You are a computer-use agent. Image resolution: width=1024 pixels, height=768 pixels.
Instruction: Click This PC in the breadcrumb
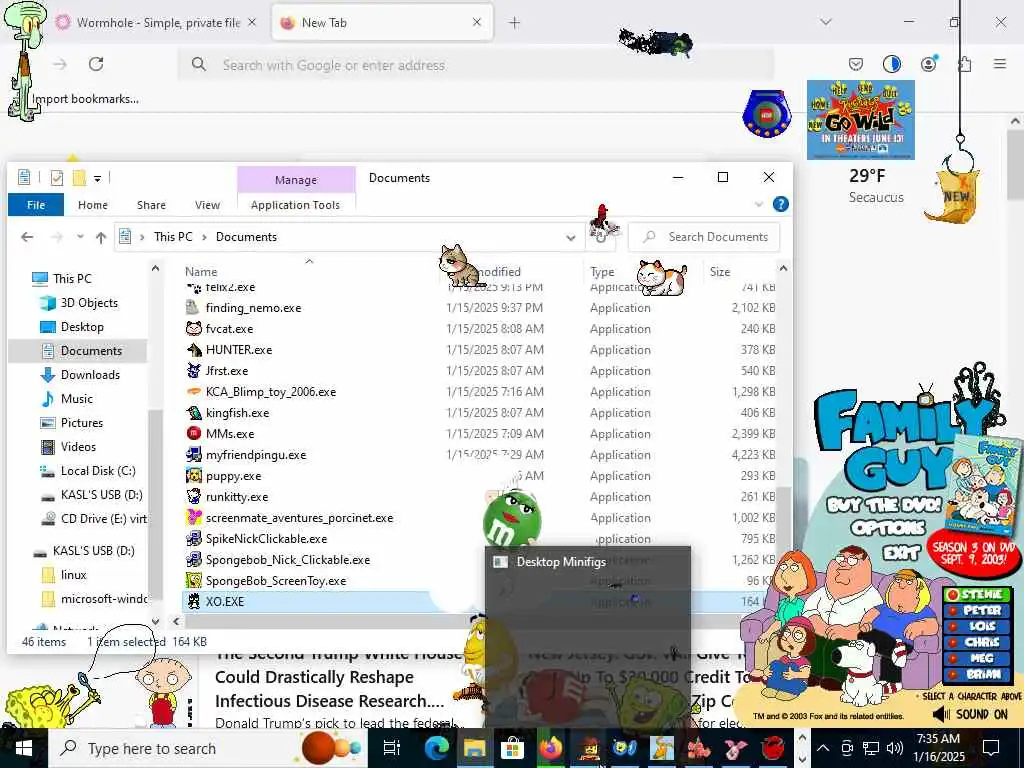tap(173, 237)
